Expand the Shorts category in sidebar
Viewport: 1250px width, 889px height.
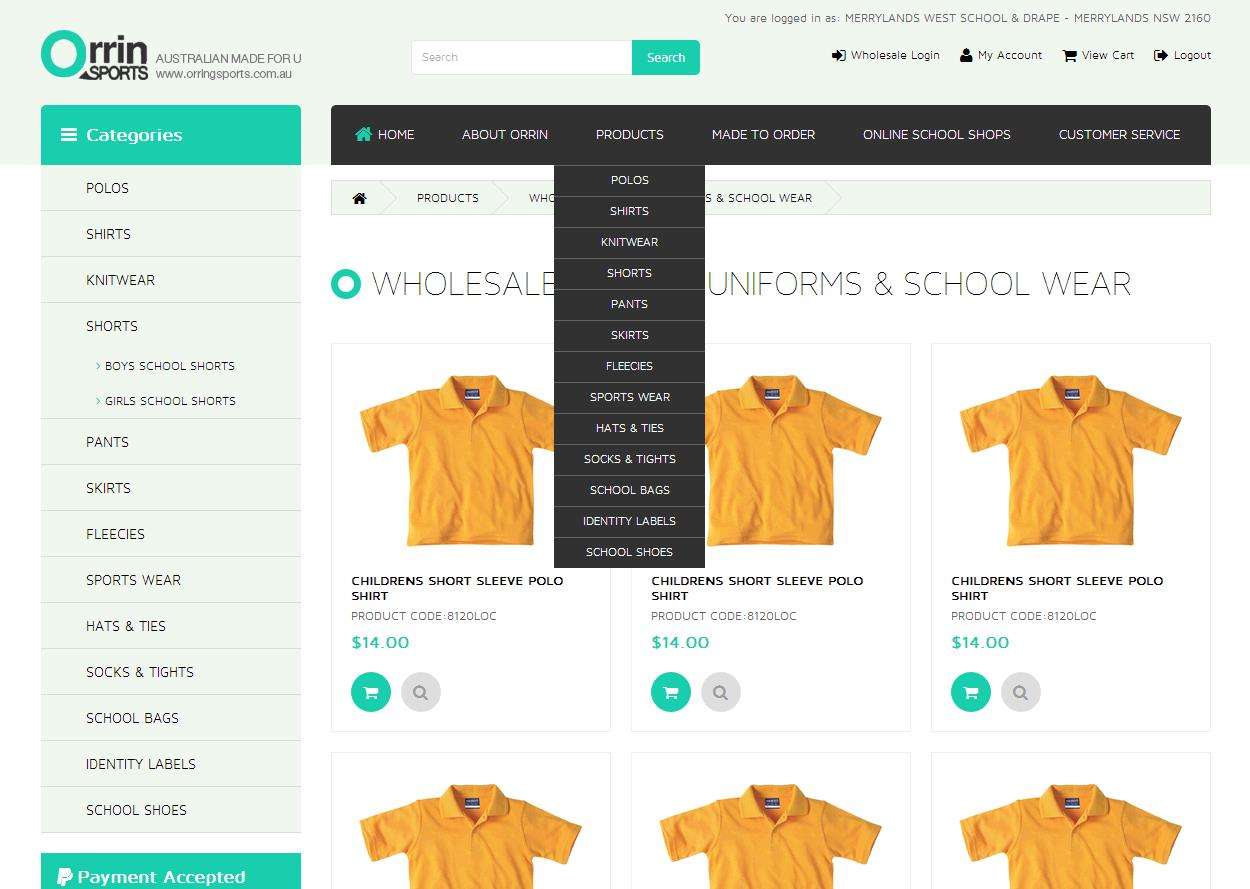[x=112, y=326]
